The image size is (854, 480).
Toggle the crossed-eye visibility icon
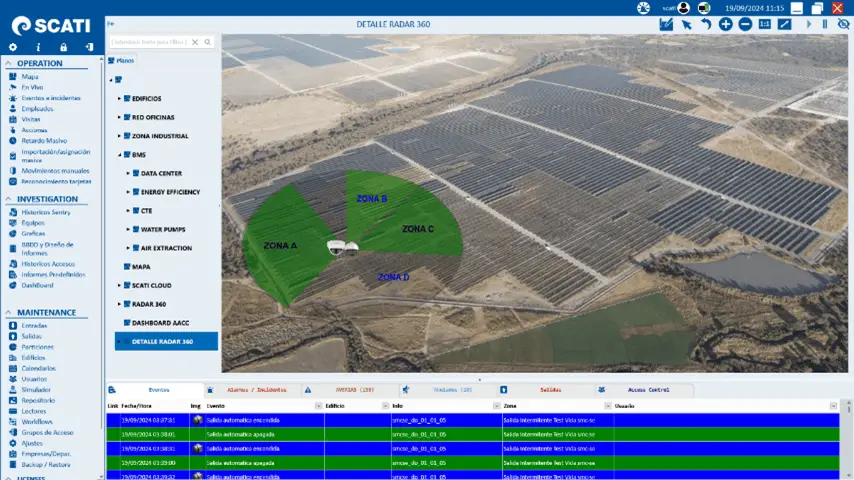[843, 24]
